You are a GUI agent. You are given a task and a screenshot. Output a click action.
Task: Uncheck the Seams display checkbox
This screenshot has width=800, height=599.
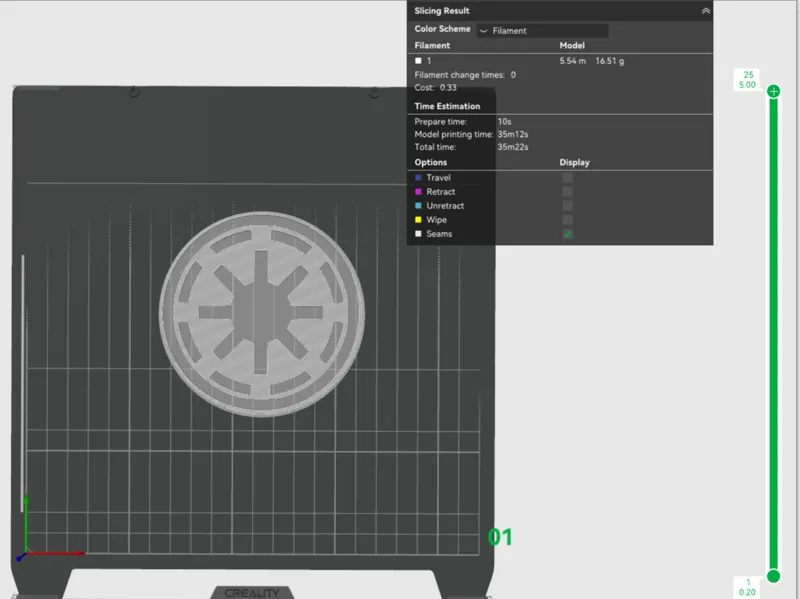[567, 234]
